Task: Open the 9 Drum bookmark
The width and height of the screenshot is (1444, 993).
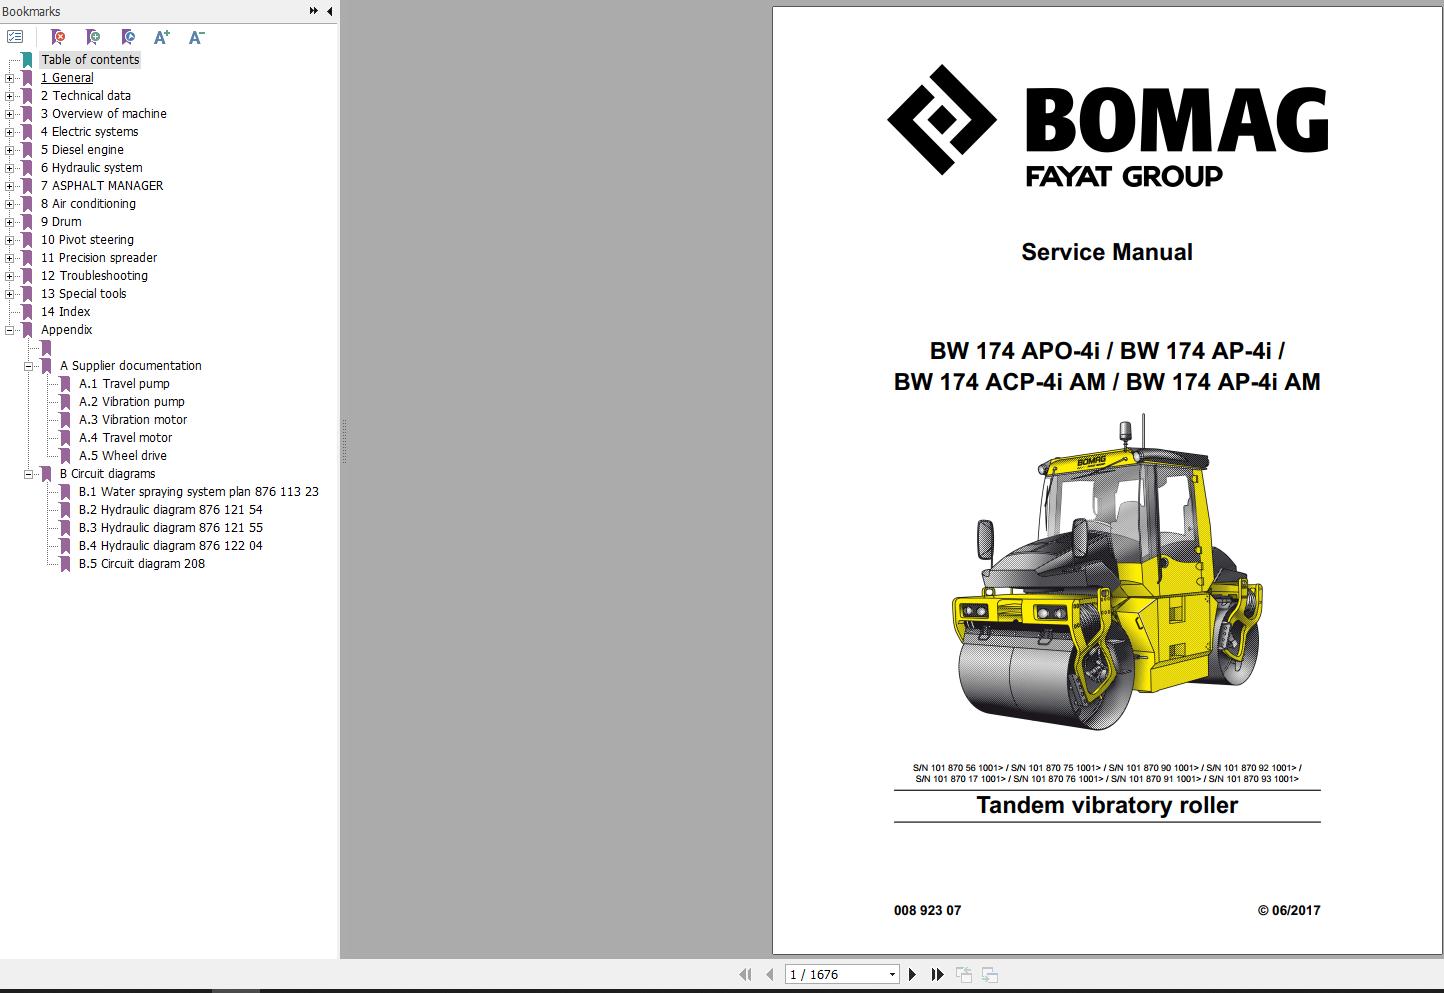Action: (61, 222)
